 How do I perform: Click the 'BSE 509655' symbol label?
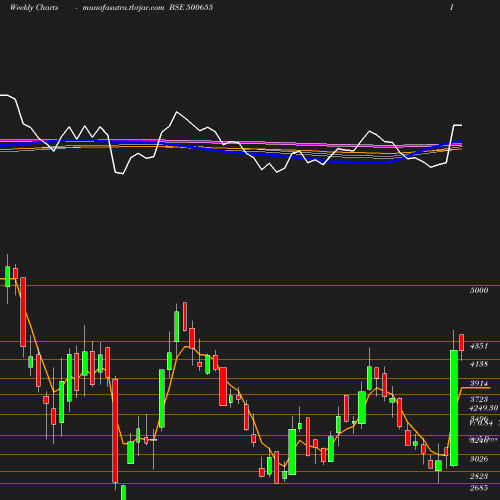(191, 7)
